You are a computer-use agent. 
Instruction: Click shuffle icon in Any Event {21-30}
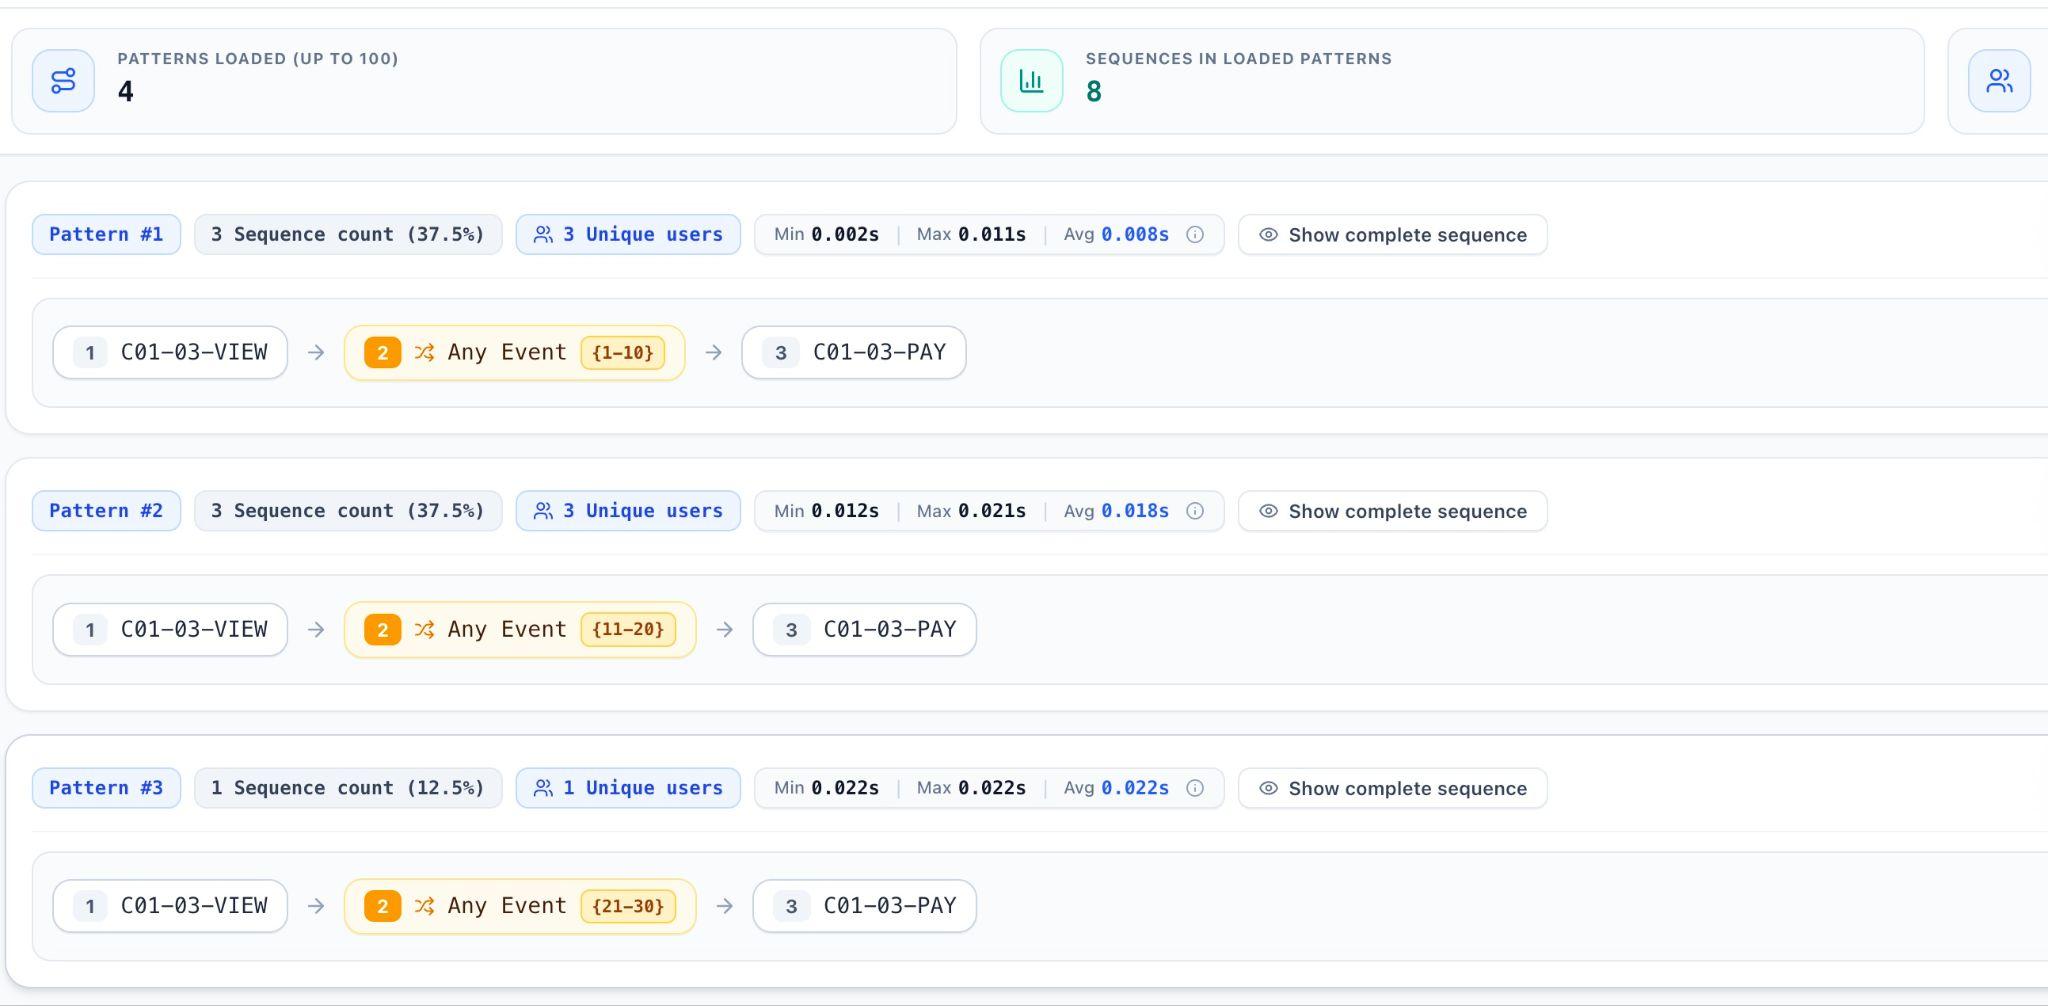[x=424, y=906]
